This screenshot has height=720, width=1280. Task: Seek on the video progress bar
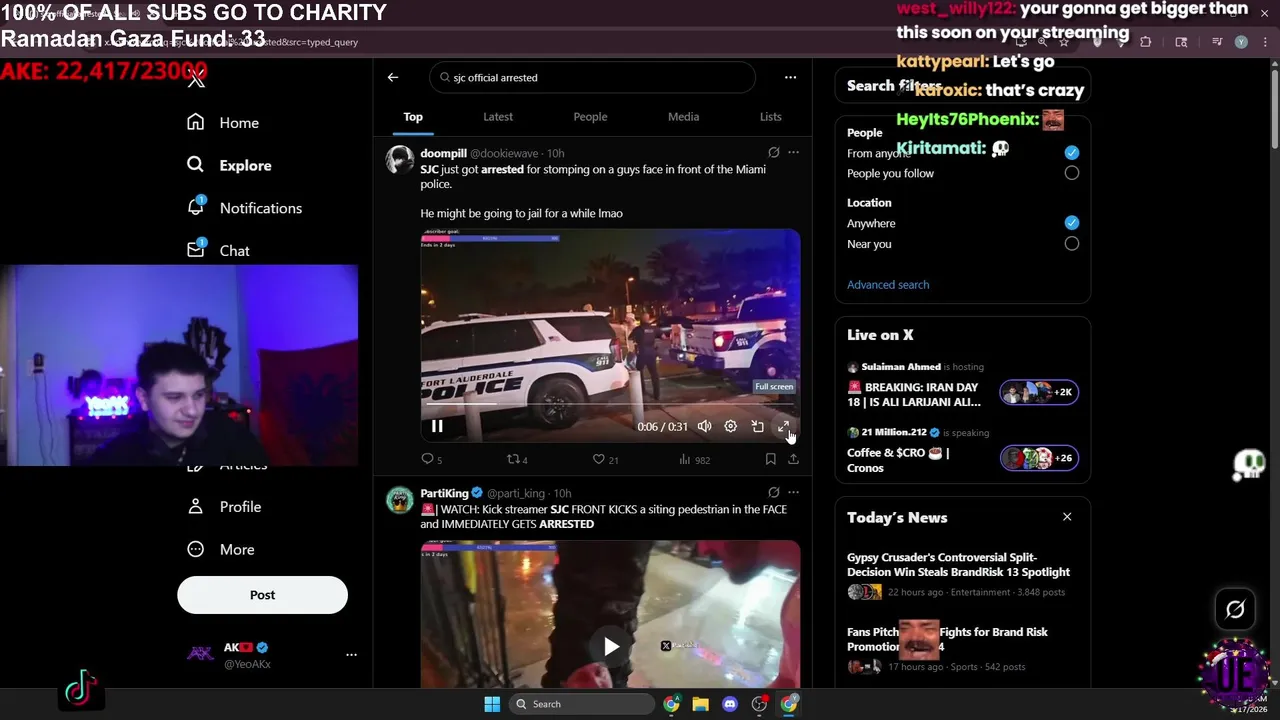point(610,404)
